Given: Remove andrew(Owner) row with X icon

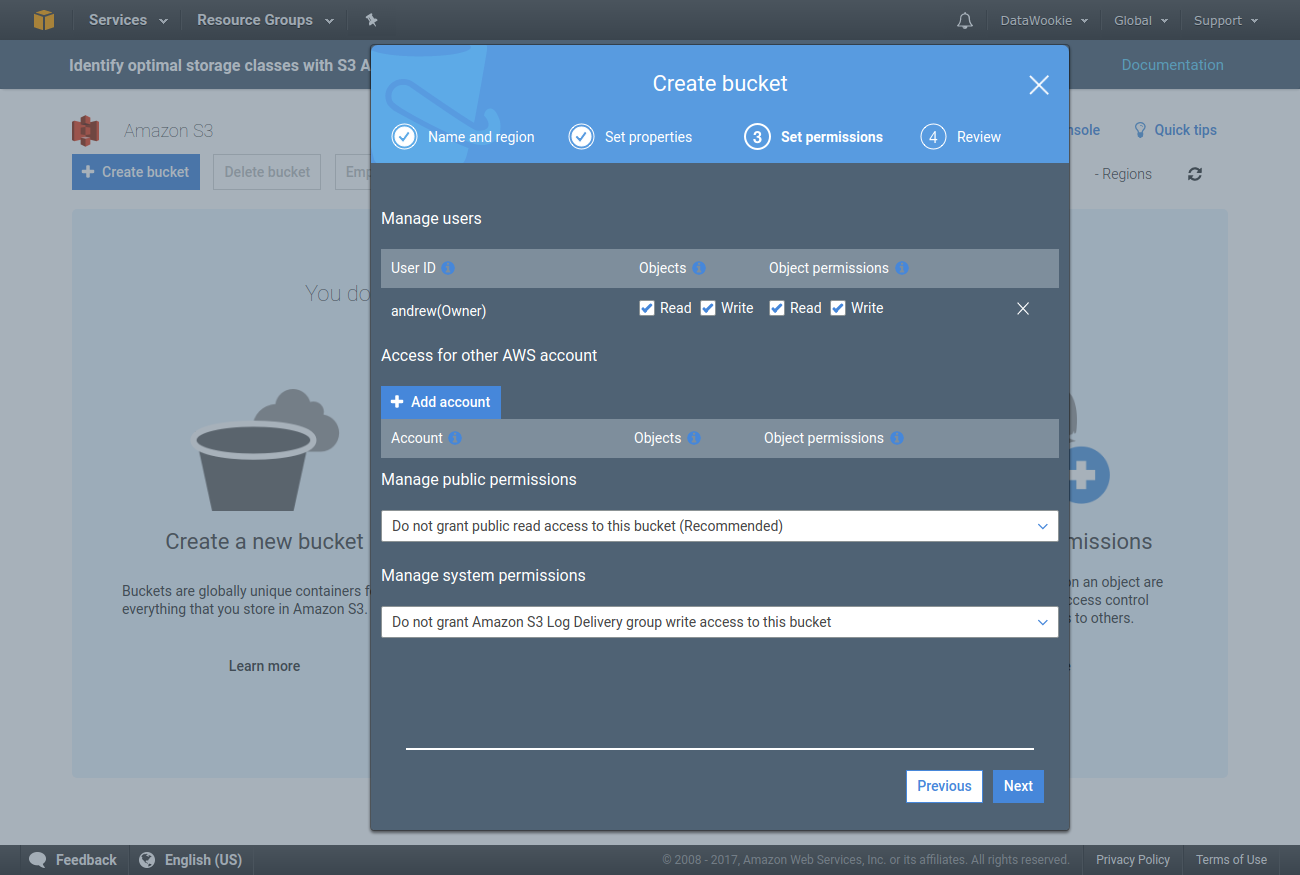Looking at the screenshot, I should [1022, 309].
